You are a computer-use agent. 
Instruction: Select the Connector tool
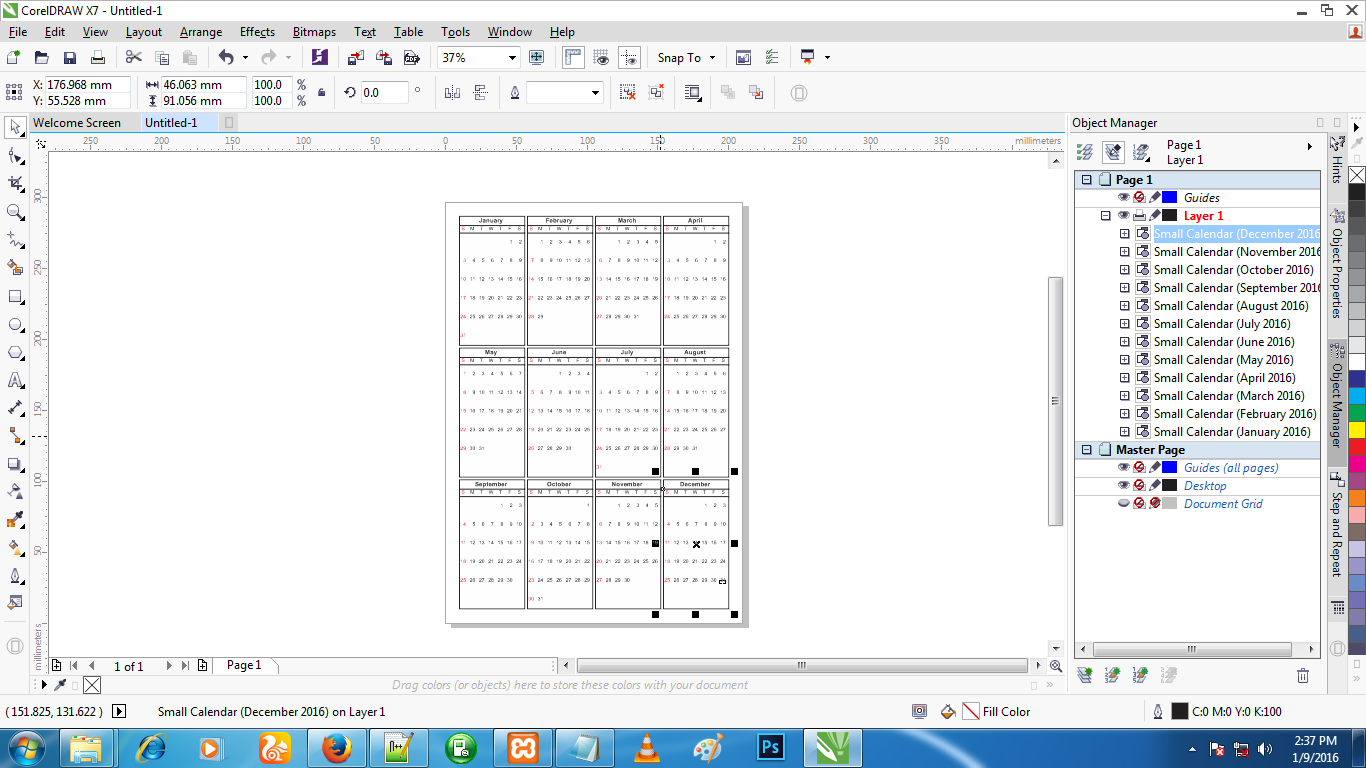(15, 436)
